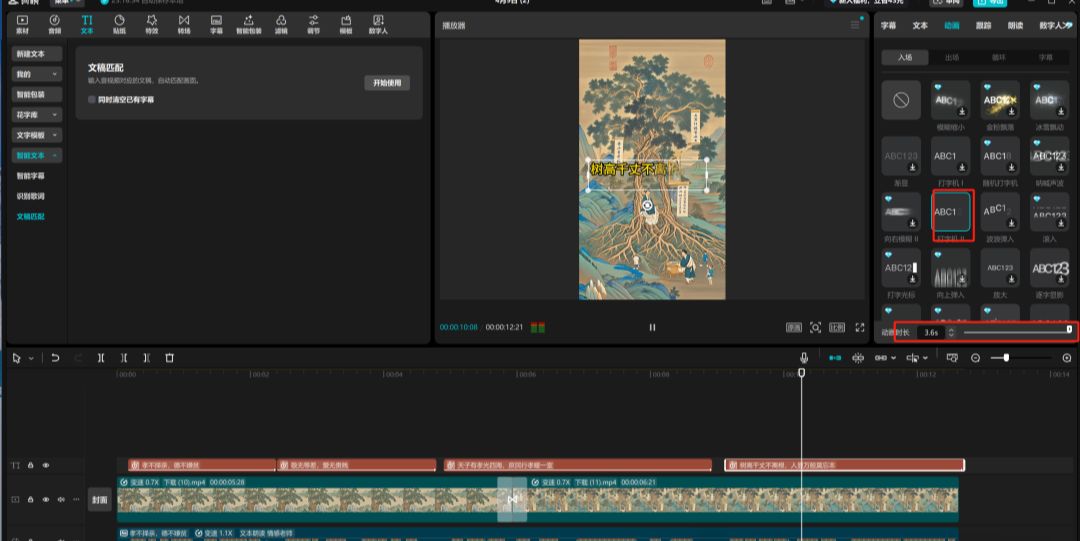Select the 金粉飘落 animation thumbnail
The height and width of the screenshot is (541, 1080).
1000,101
